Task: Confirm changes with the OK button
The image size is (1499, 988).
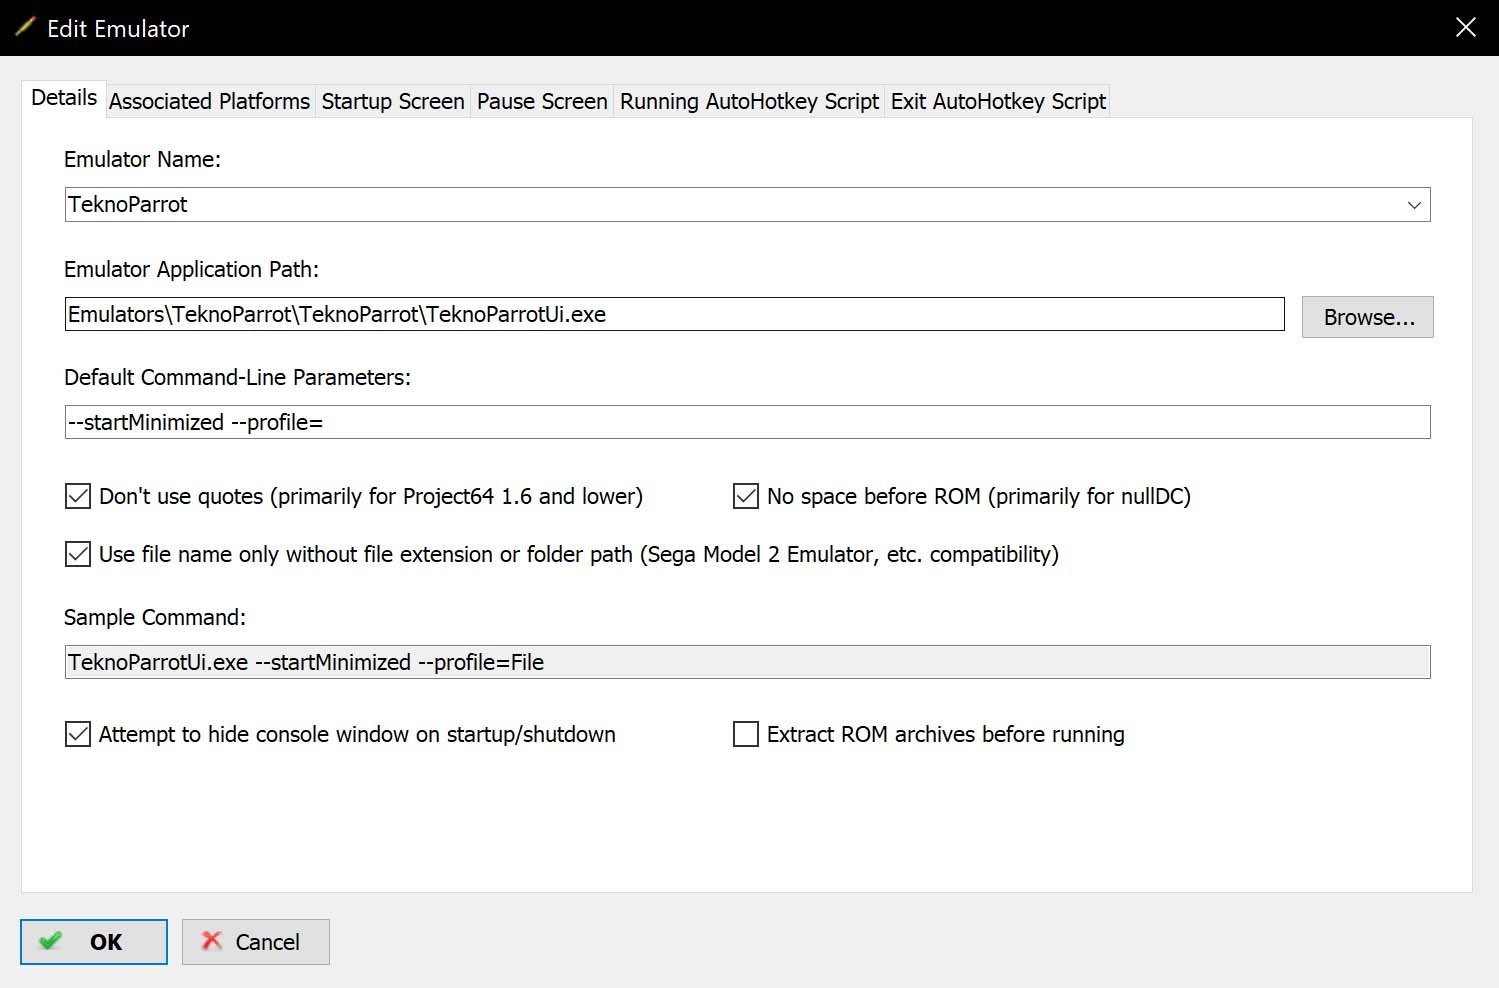Action: tap(94, 942)
